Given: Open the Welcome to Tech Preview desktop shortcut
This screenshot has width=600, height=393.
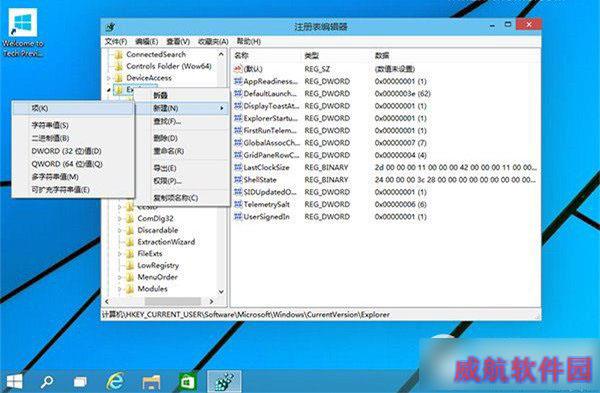Looking at the screenshot, I should (x=23, y=33).
